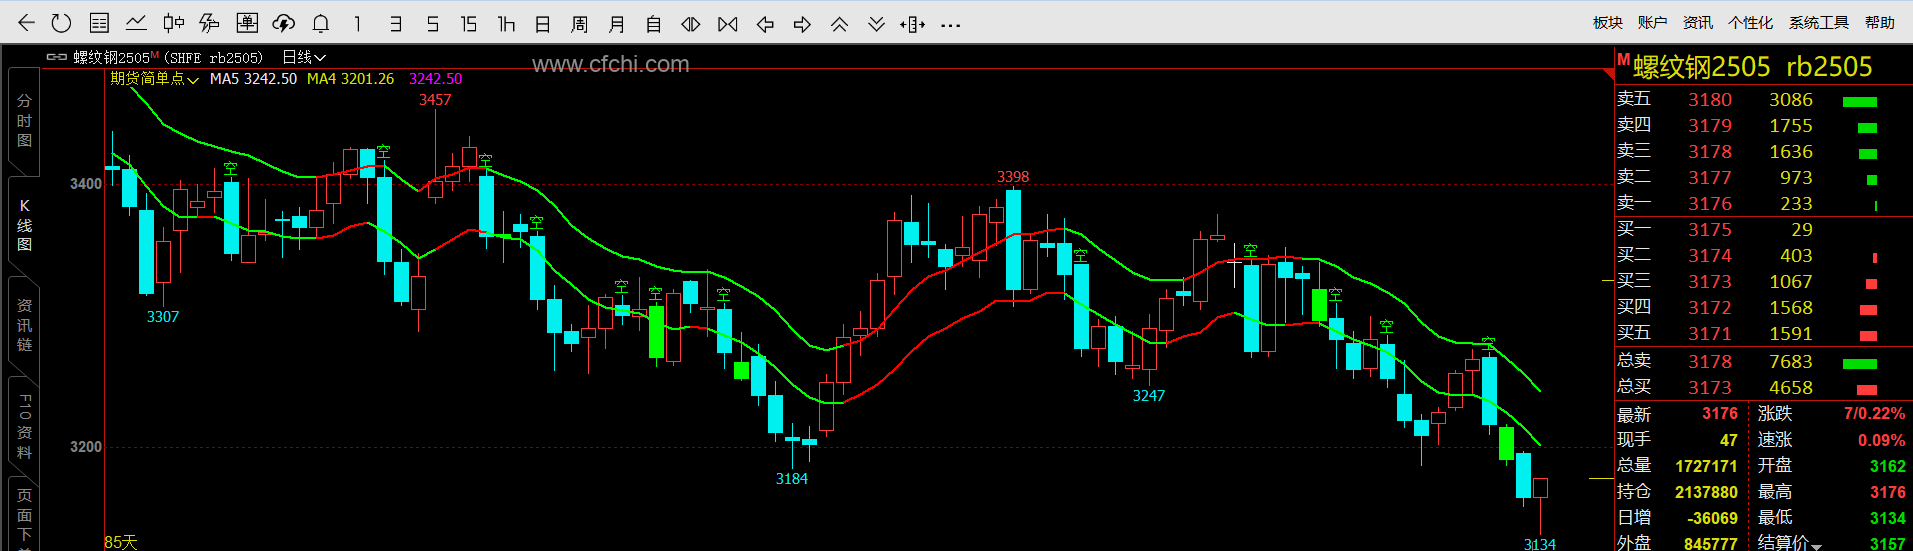Screen dimensions: 1913x551
Task: Shift chart left with hollow left arrow
Action: (x=765, y=23)
